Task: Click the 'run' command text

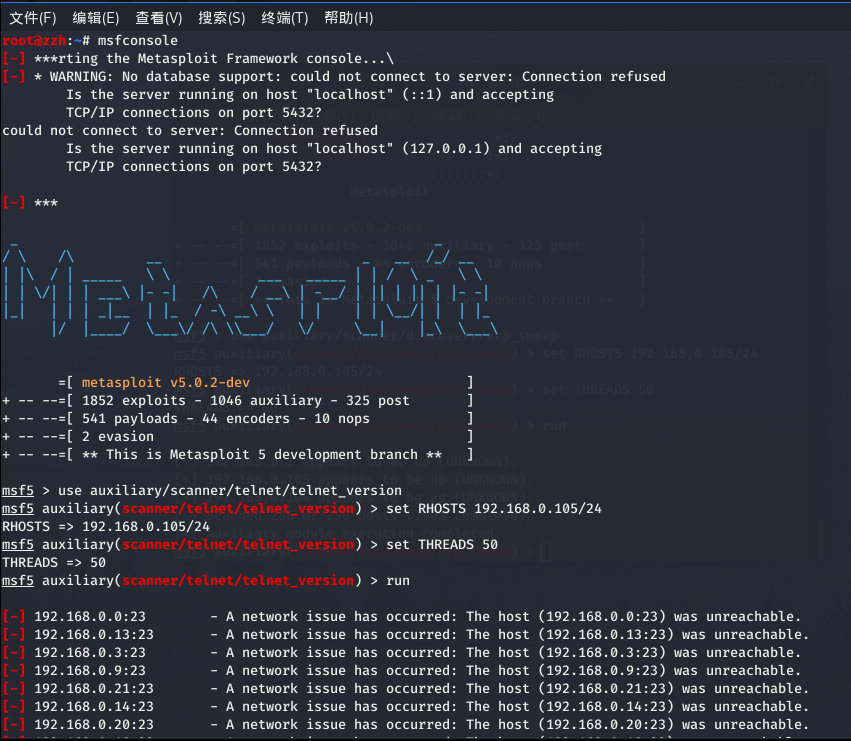Action: pyautogui.click(x=398, y=580)
